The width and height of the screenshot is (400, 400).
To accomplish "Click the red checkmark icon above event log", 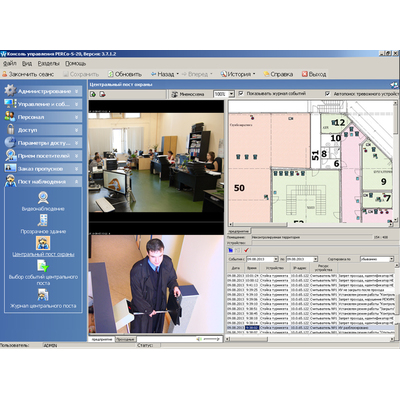I will coord(246,250).
